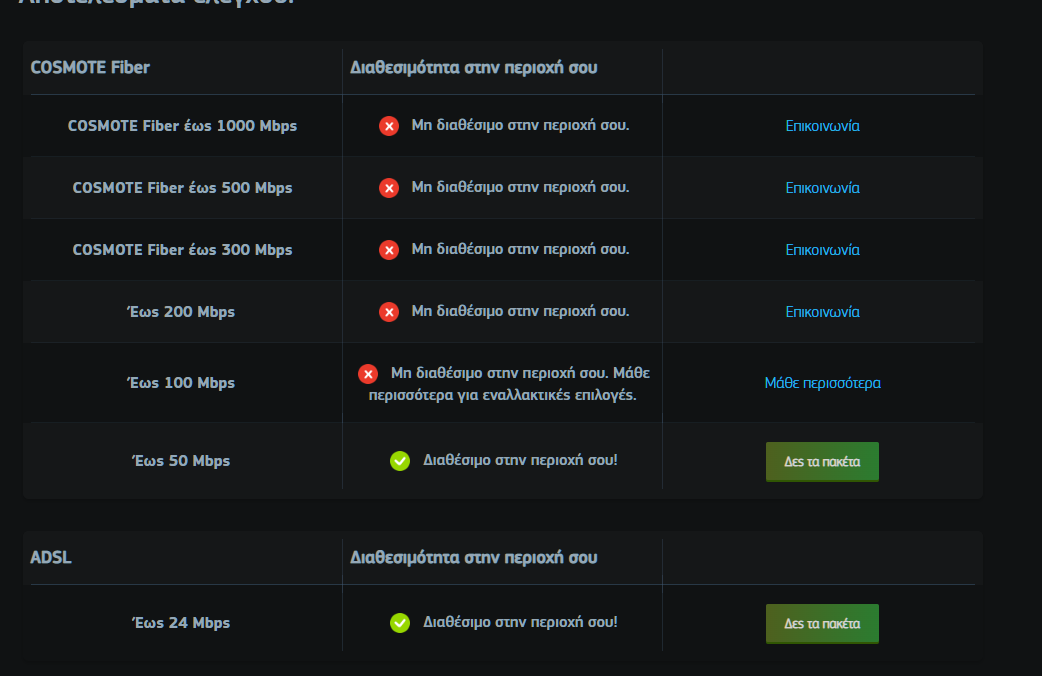Click green check icon in Έως 50 Mbps row
The height and width of the screenshot is (676, 1042).
click(x=400, y=461)
